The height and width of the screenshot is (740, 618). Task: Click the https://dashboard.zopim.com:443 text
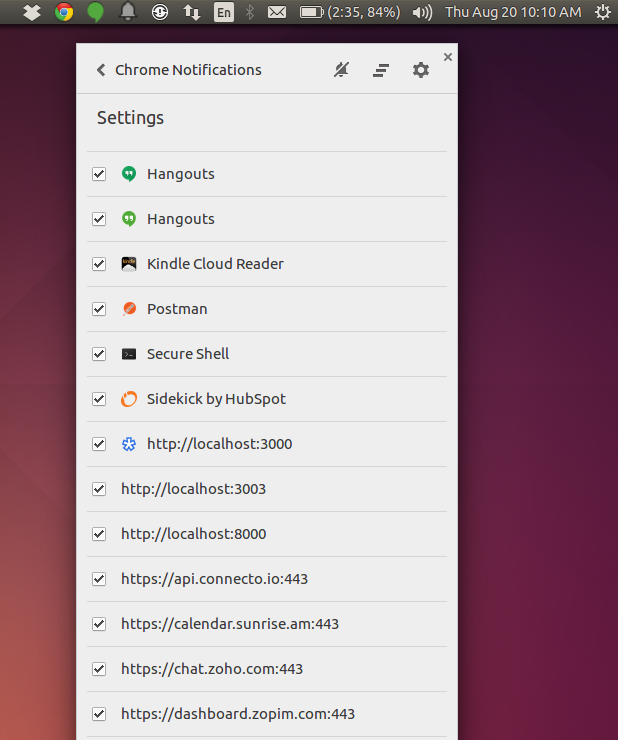coord(238,714)
